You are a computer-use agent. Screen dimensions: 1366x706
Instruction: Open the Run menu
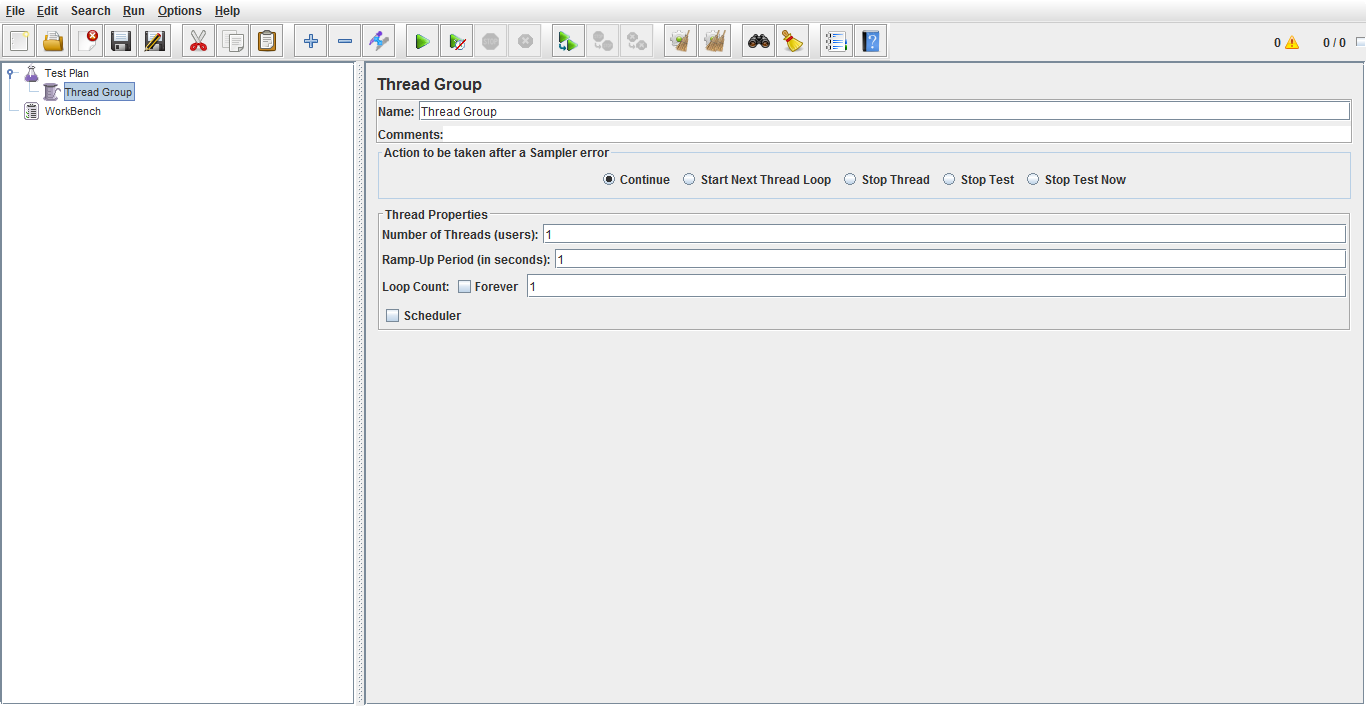click(133, 11)
